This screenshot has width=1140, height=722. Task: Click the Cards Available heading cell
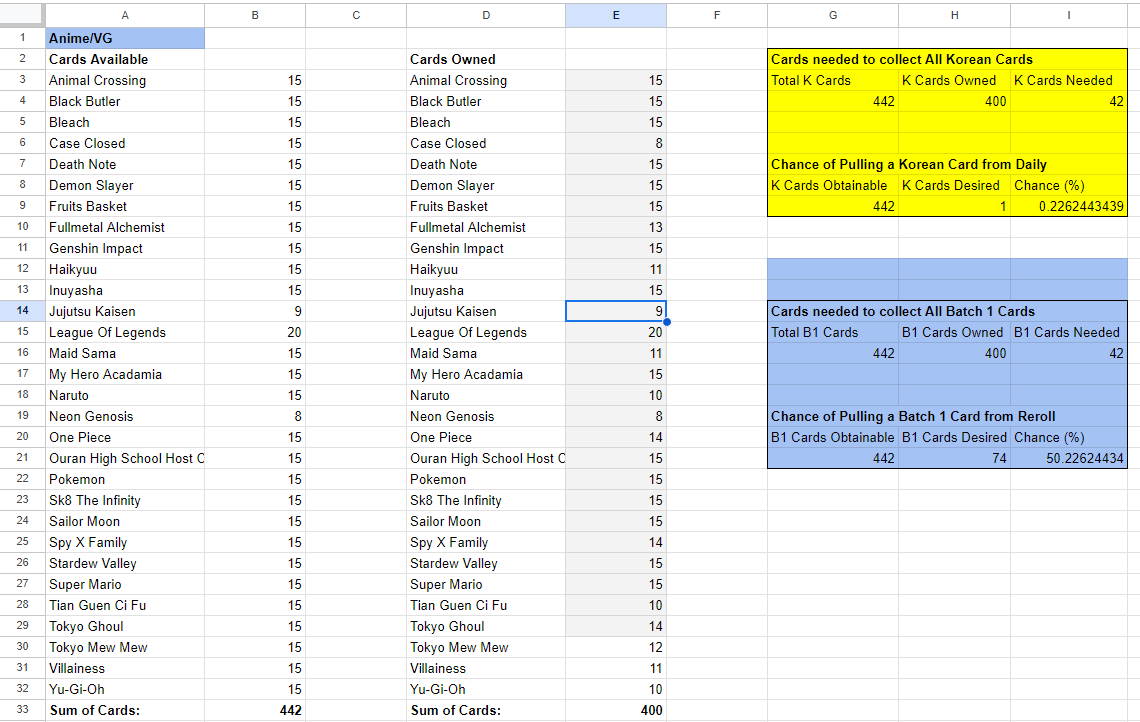pos(124,60)
